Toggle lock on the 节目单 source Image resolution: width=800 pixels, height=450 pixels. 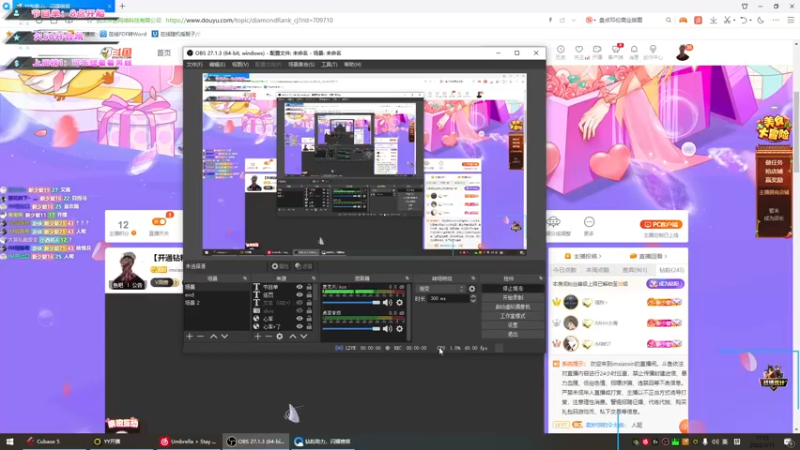point(309,287)
